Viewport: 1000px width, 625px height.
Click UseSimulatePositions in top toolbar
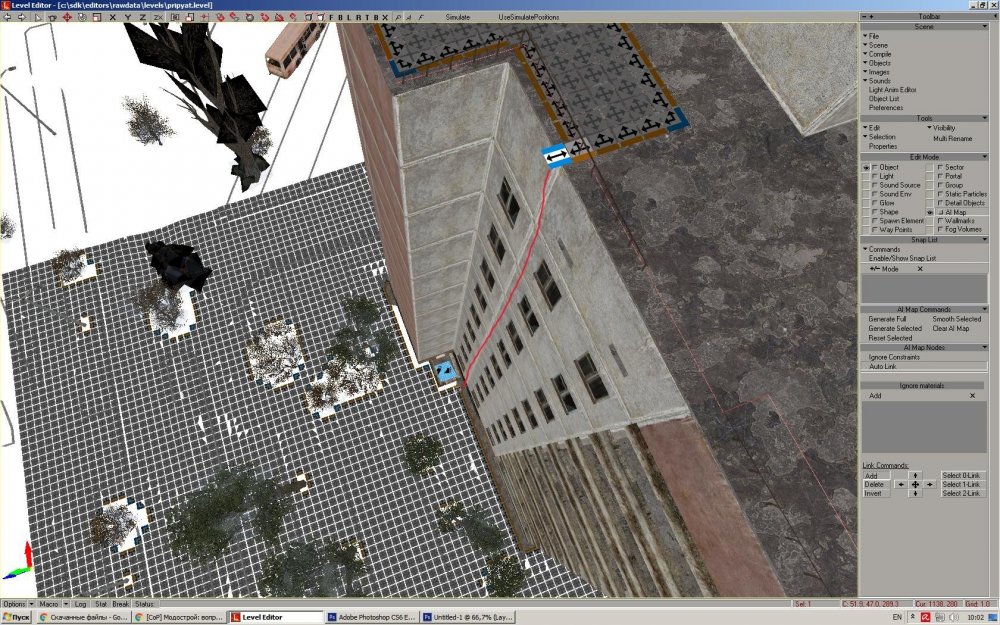529,17
